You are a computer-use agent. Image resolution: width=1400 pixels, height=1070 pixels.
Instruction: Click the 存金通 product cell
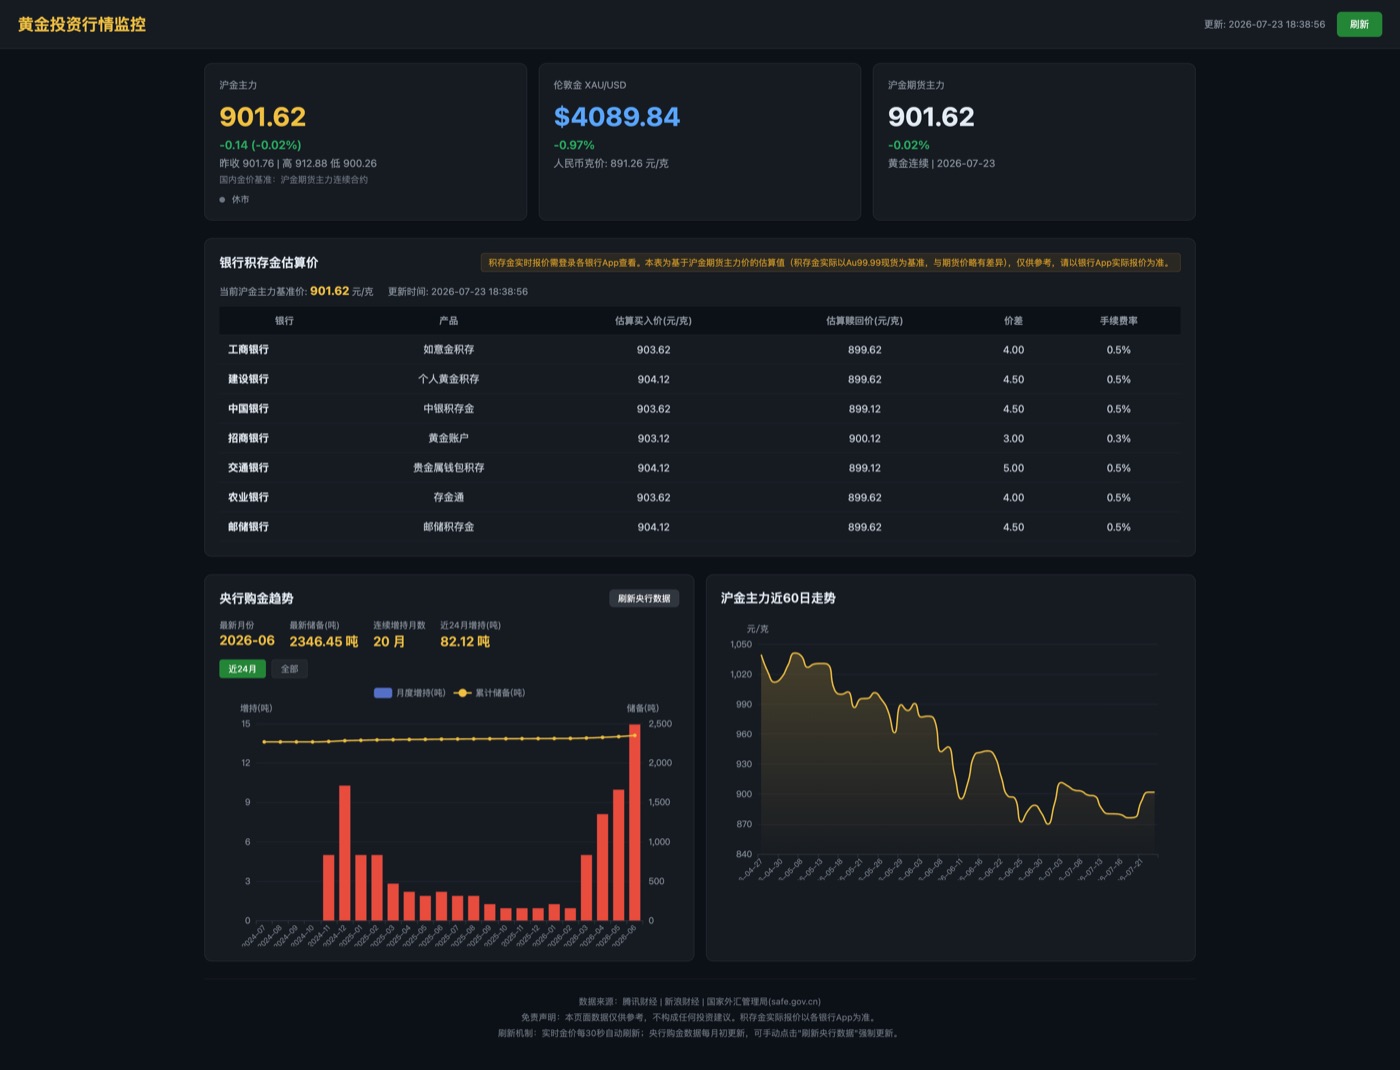point(448,497)
